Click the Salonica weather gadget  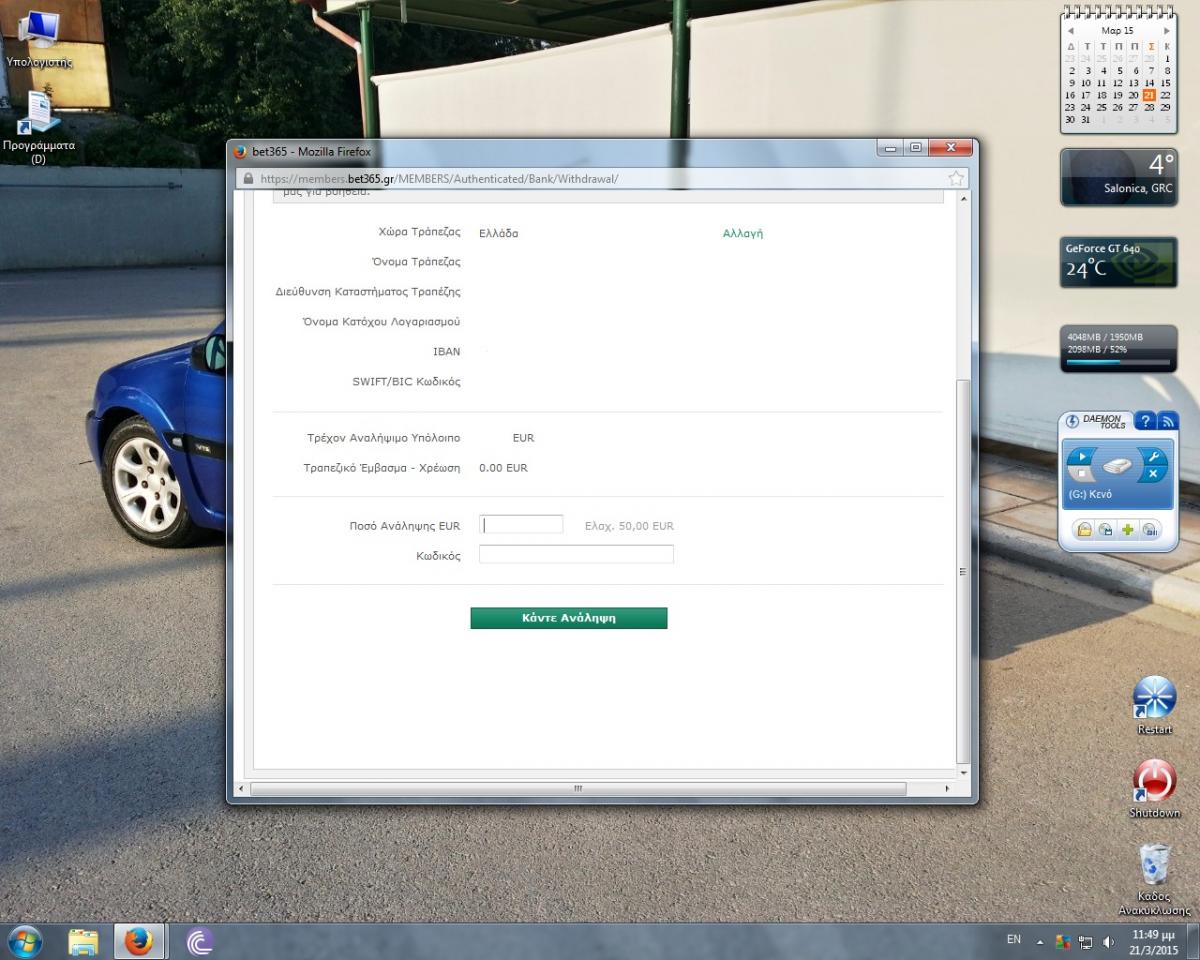coord(1118,176)
